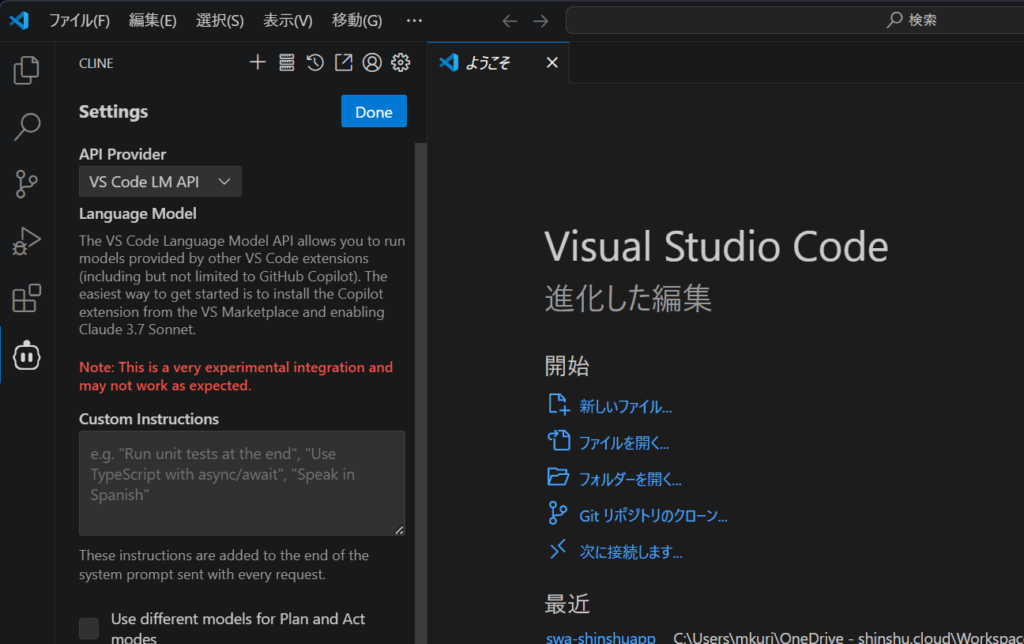Image resolution: width=1024 pixels, height=644 pixels.
Task: Open the Extensions view
Action: (x=26, y=298)
